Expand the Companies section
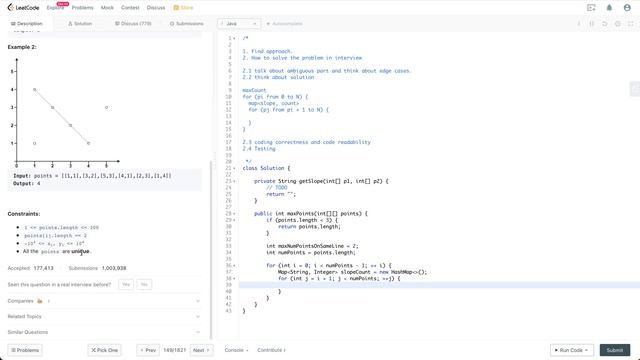The height and width of the screenshot is (360, 640). click(104, 301)
